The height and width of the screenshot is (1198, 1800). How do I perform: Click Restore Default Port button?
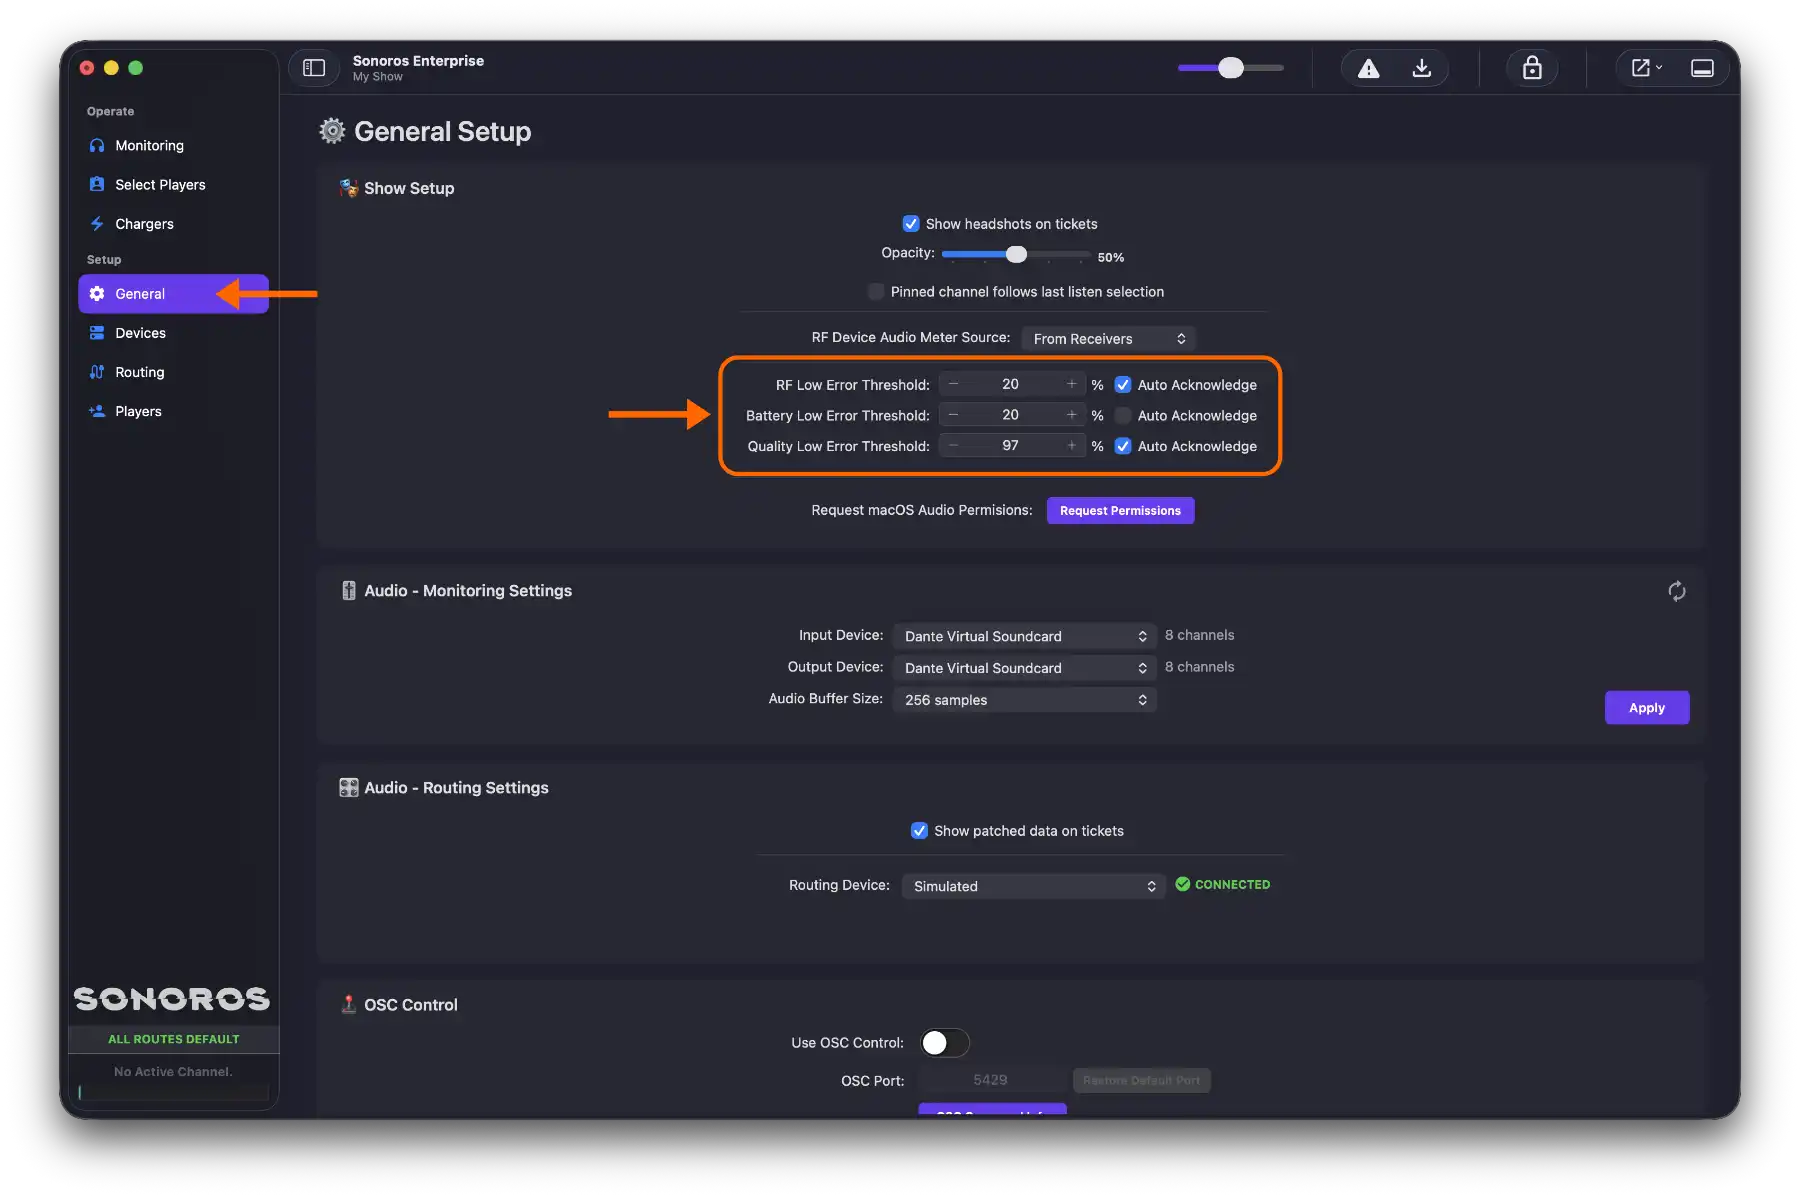coord(1141,1080)
